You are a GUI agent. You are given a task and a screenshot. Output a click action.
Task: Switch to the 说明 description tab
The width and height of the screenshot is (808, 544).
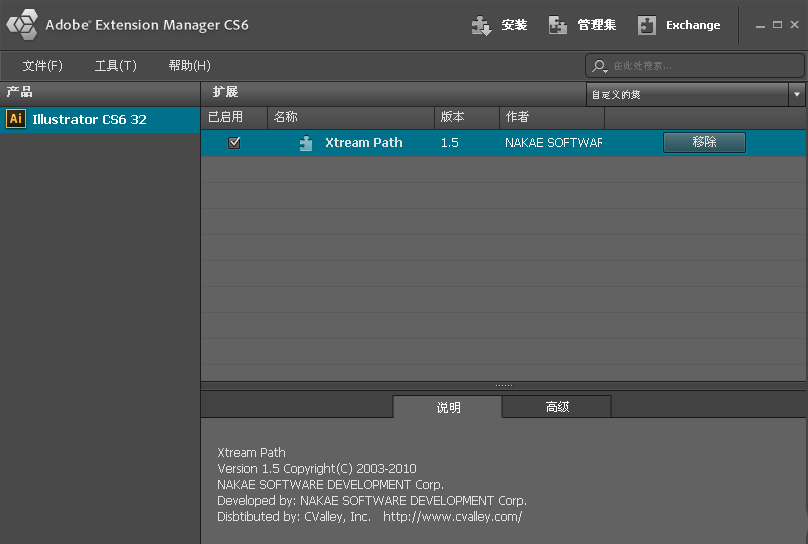pyautogui.click(x=448, y=407)
